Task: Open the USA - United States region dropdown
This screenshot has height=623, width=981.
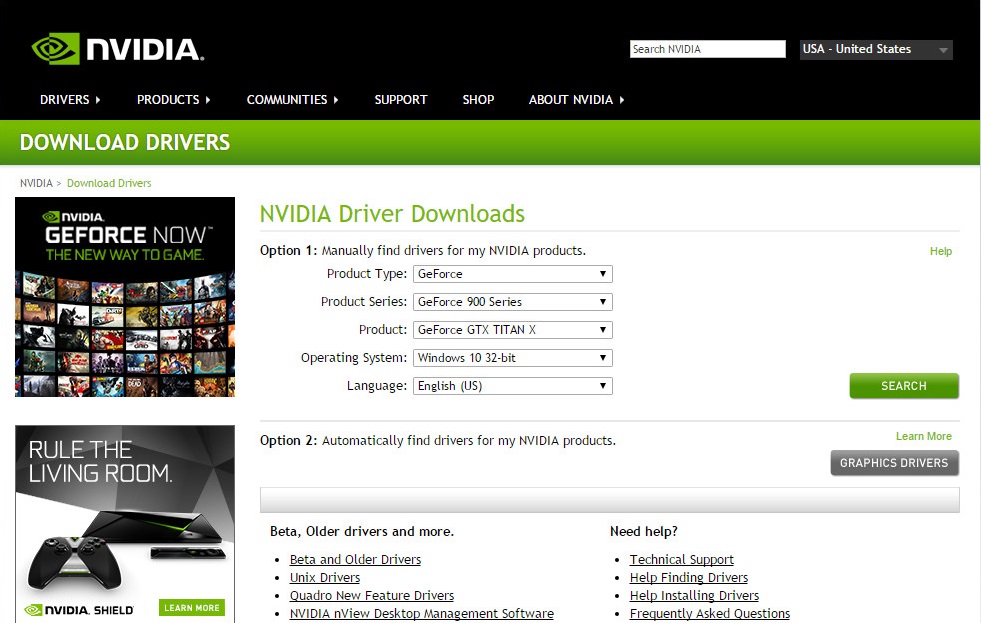Action: (876, 49)
